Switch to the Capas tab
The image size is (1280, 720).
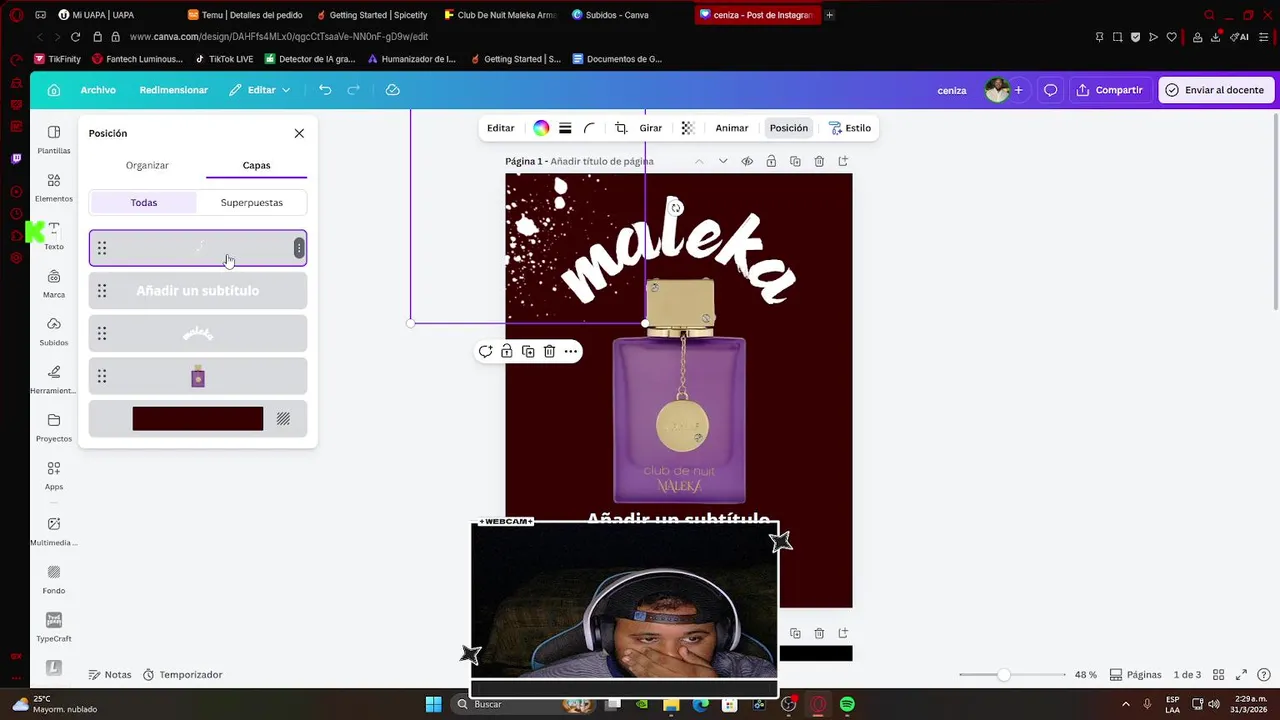256,165
